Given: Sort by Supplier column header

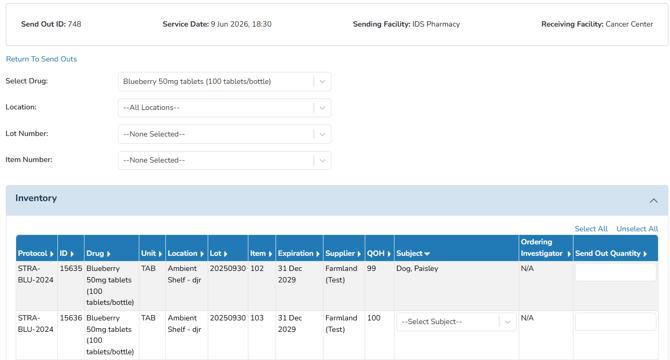Looking at the screenshot, I should [343, 253].
